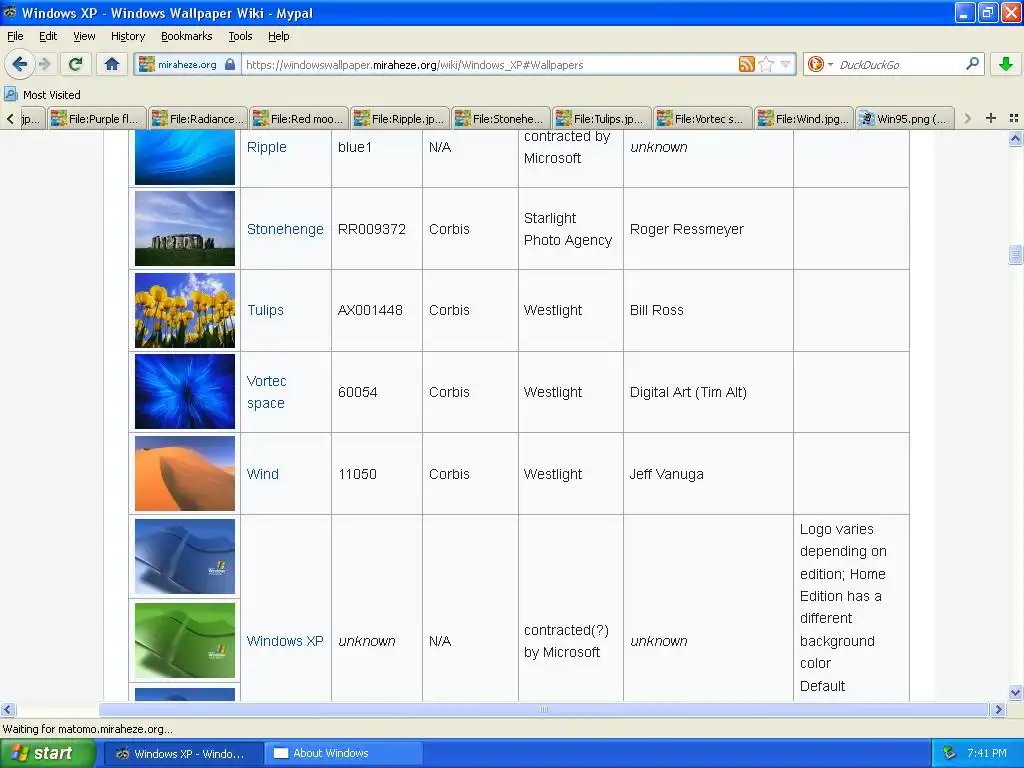This screenshot has height=768, width=1024.
Task: Open the Tulips wallpaper link
Action: tap(265, 310)
